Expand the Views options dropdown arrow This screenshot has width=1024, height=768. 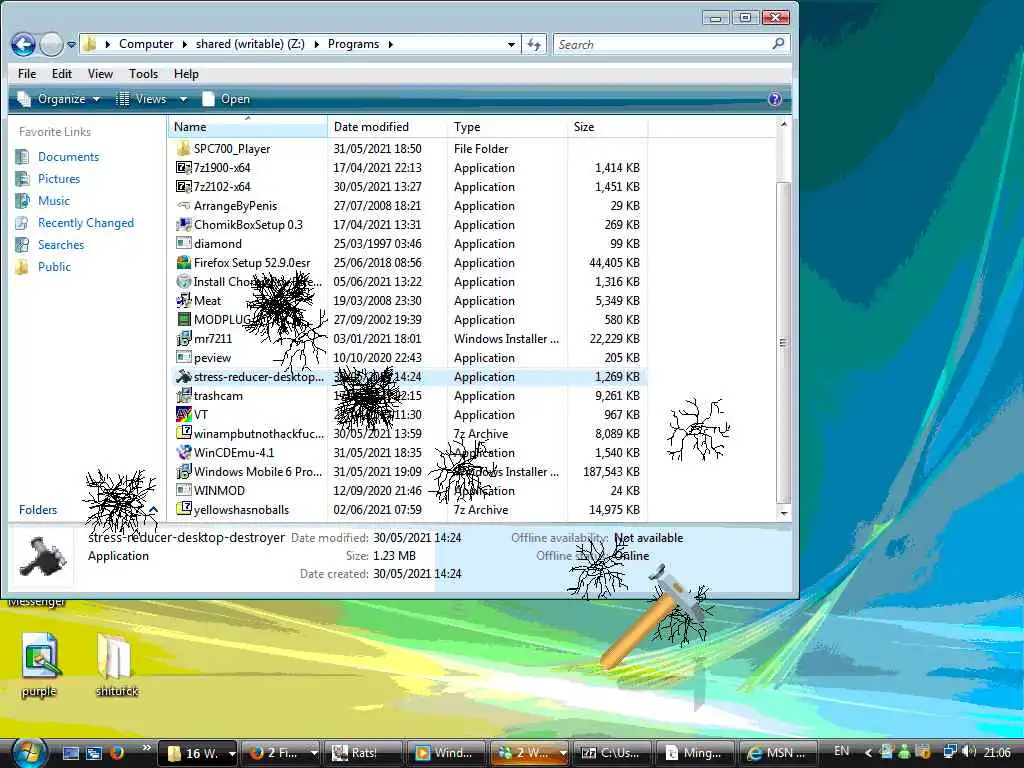(x=183, y=99)
